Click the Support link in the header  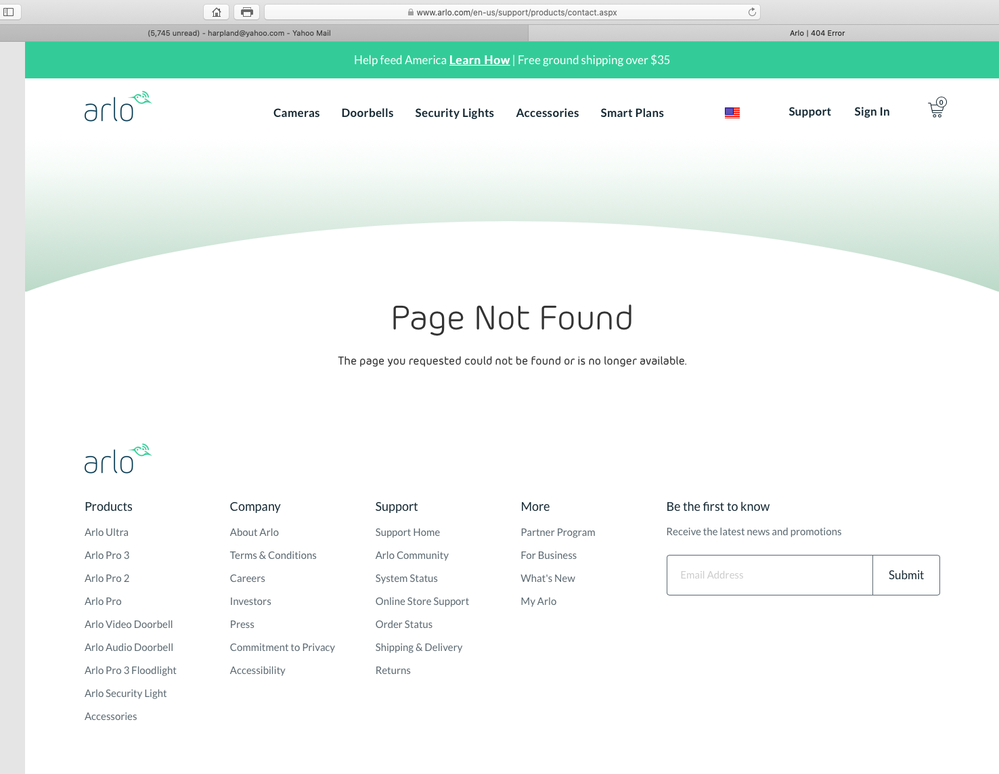(810, 112)
